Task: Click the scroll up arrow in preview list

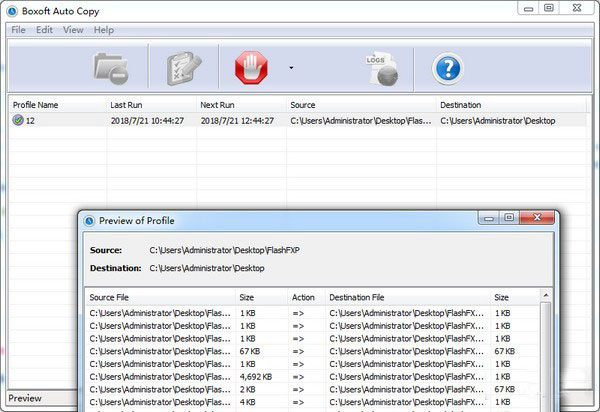Action: [x=546, y=295]
